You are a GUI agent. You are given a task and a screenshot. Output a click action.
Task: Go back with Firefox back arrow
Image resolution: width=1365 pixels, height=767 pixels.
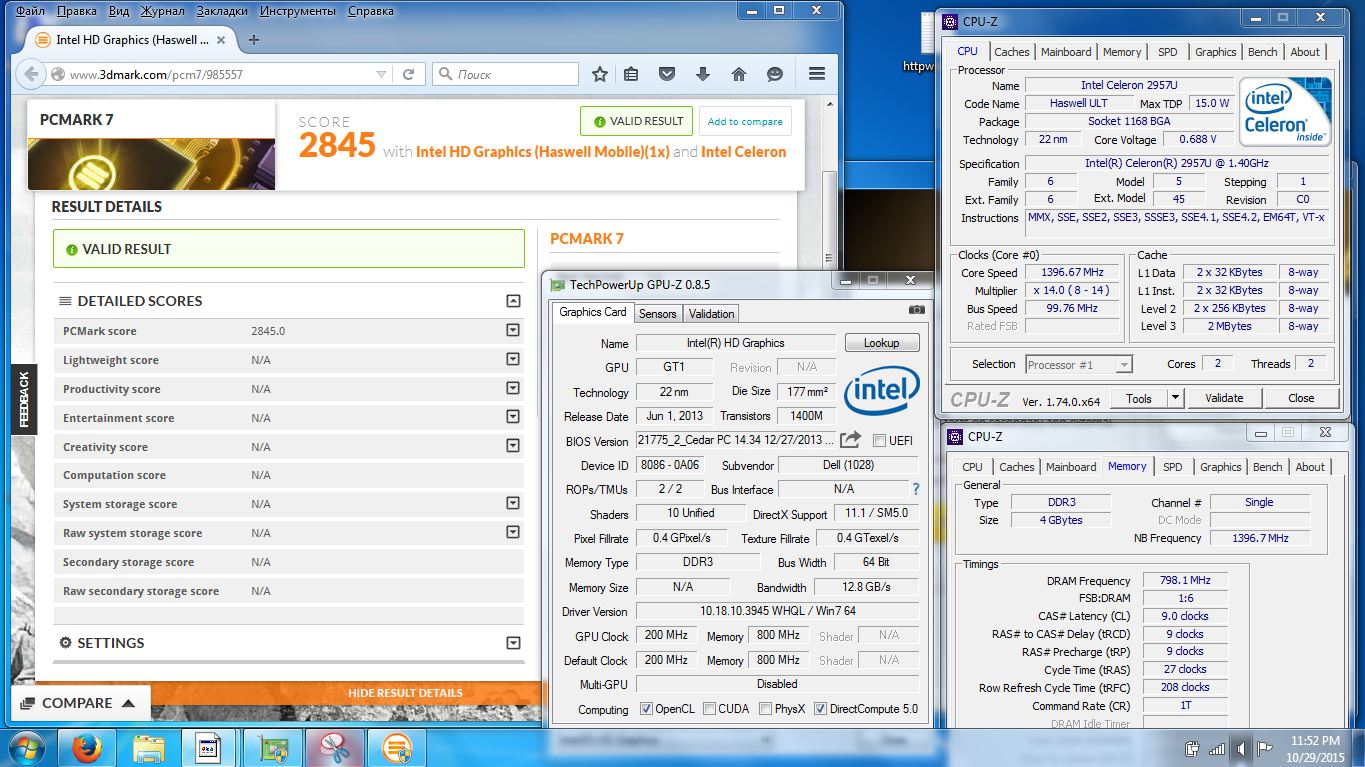[31, 74]
